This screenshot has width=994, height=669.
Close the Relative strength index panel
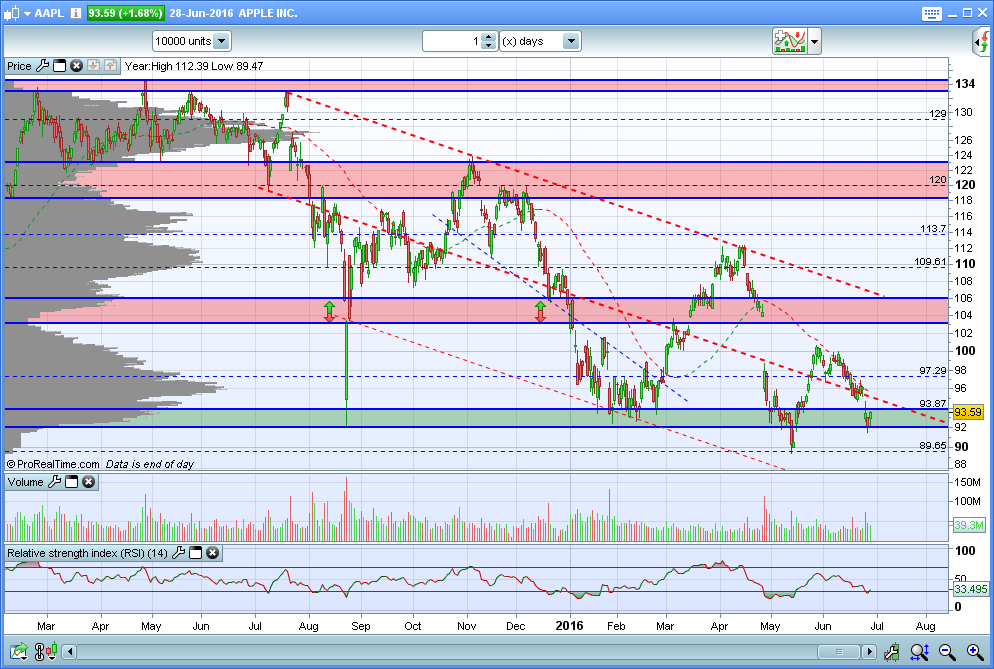point(212,553)
